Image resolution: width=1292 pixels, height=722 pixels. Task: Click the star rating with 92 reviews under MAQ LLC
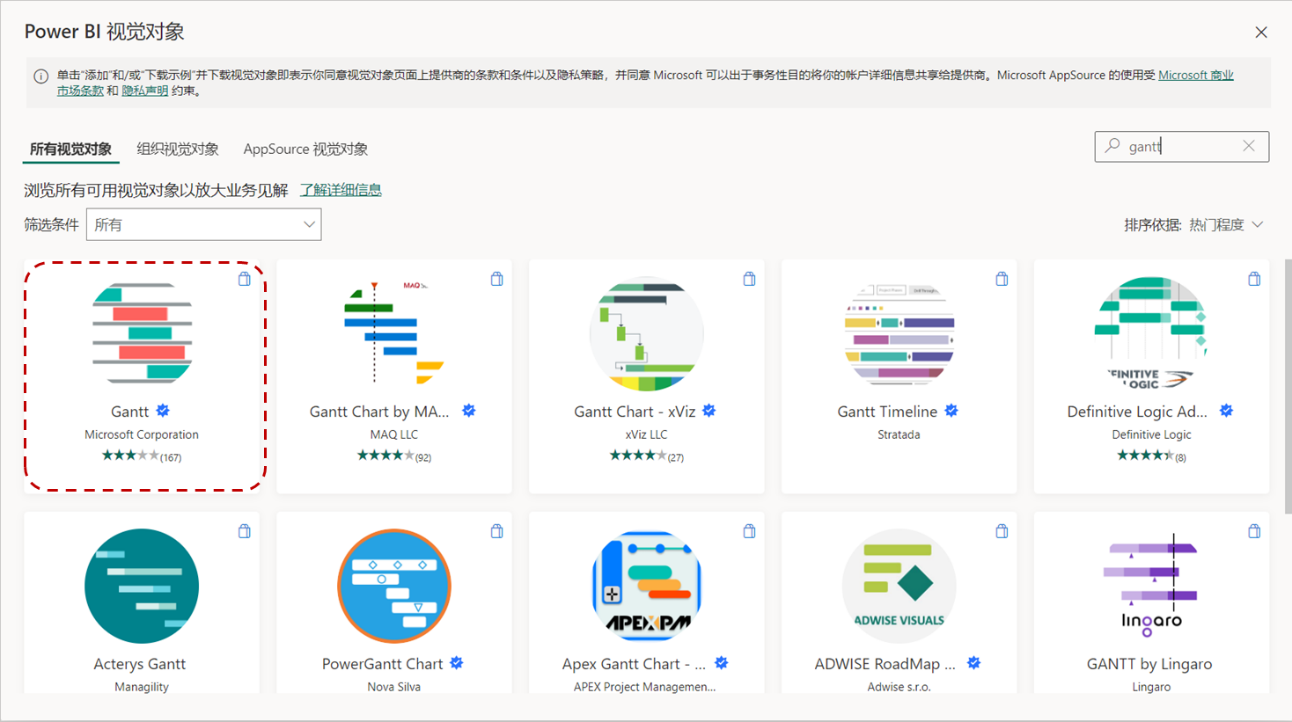tap(386, 456)
